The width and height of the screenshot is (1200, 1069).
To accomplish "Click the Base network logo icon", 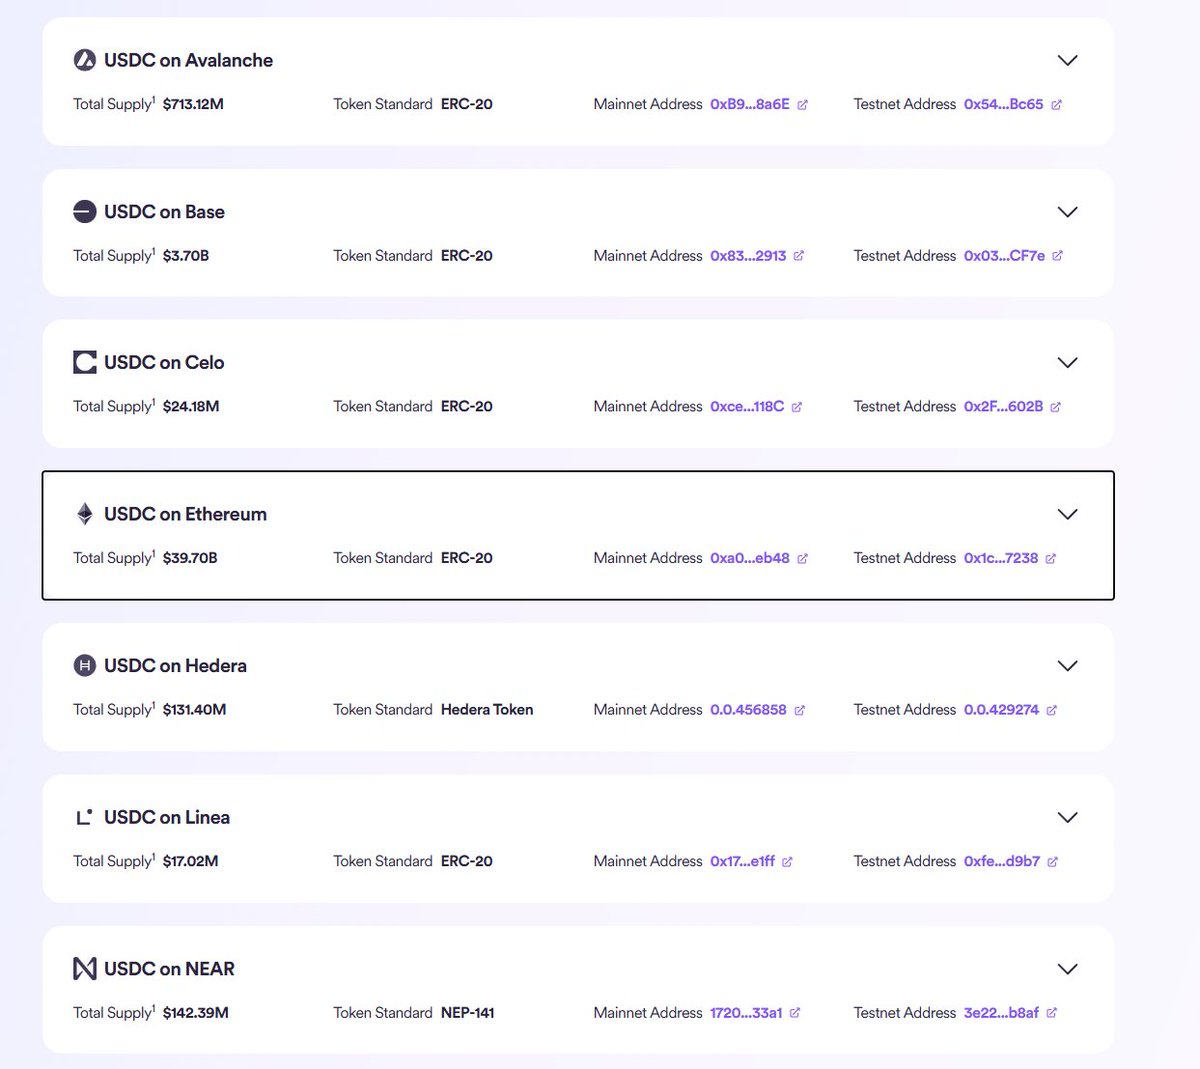I will pyautogui.click(x=85, y=211).
